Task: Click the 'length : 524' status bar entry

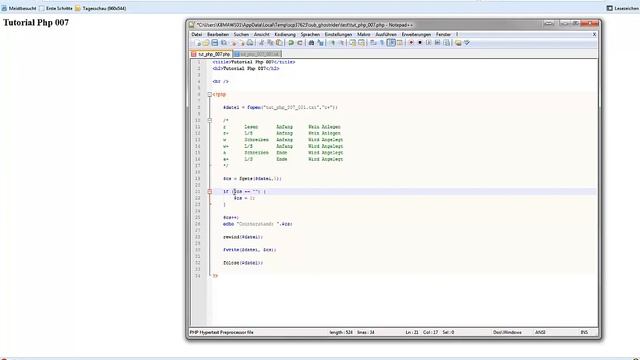Action: 341,333
